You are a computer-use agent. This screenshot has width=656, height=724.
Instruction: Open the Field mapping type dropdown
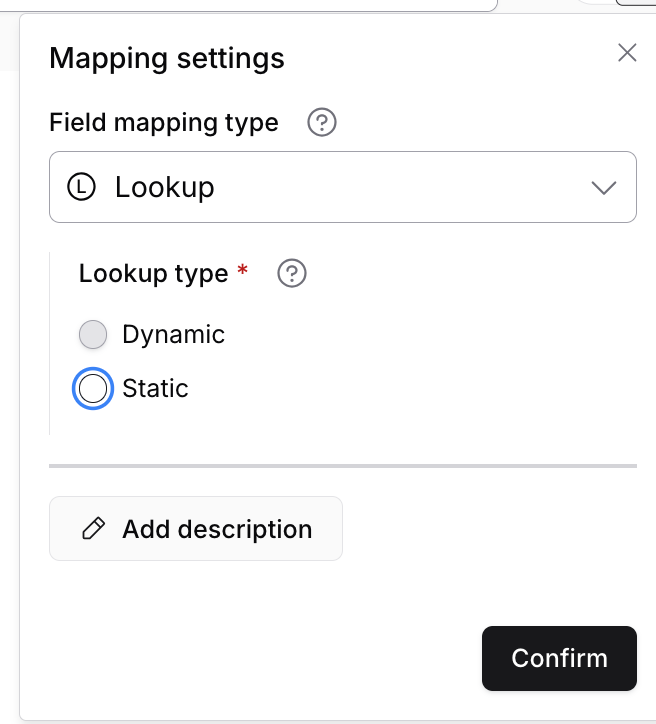coord(343,187)
